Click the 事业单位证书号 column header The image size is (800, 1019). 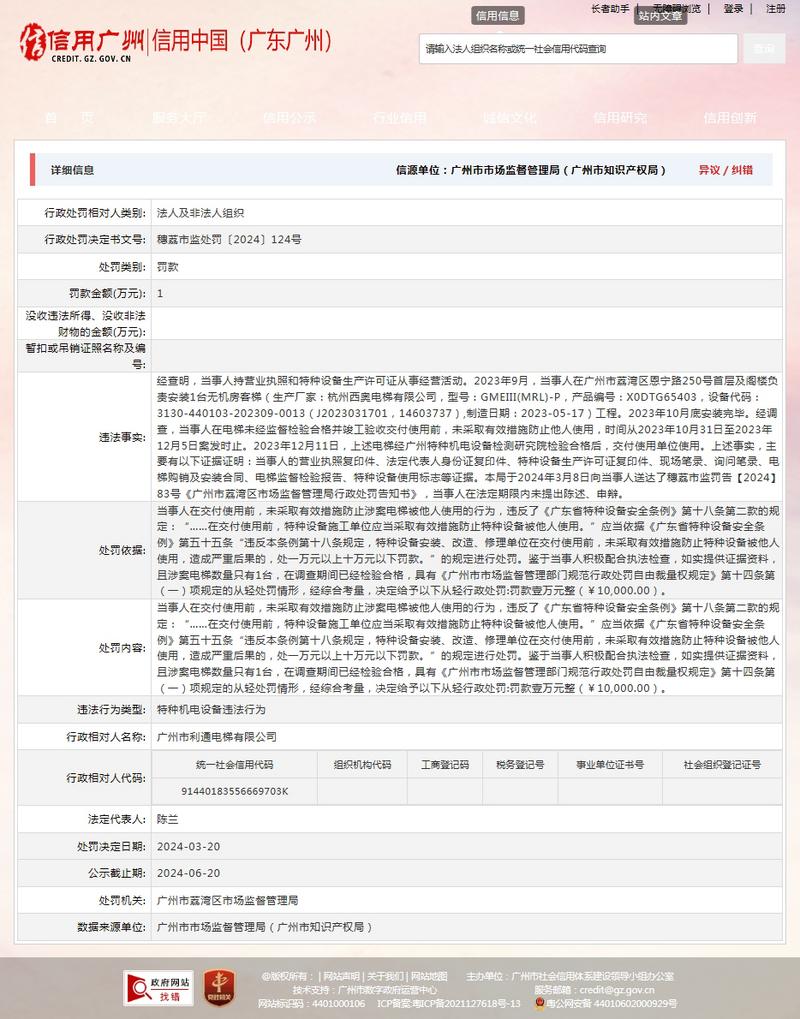point(610,765)
